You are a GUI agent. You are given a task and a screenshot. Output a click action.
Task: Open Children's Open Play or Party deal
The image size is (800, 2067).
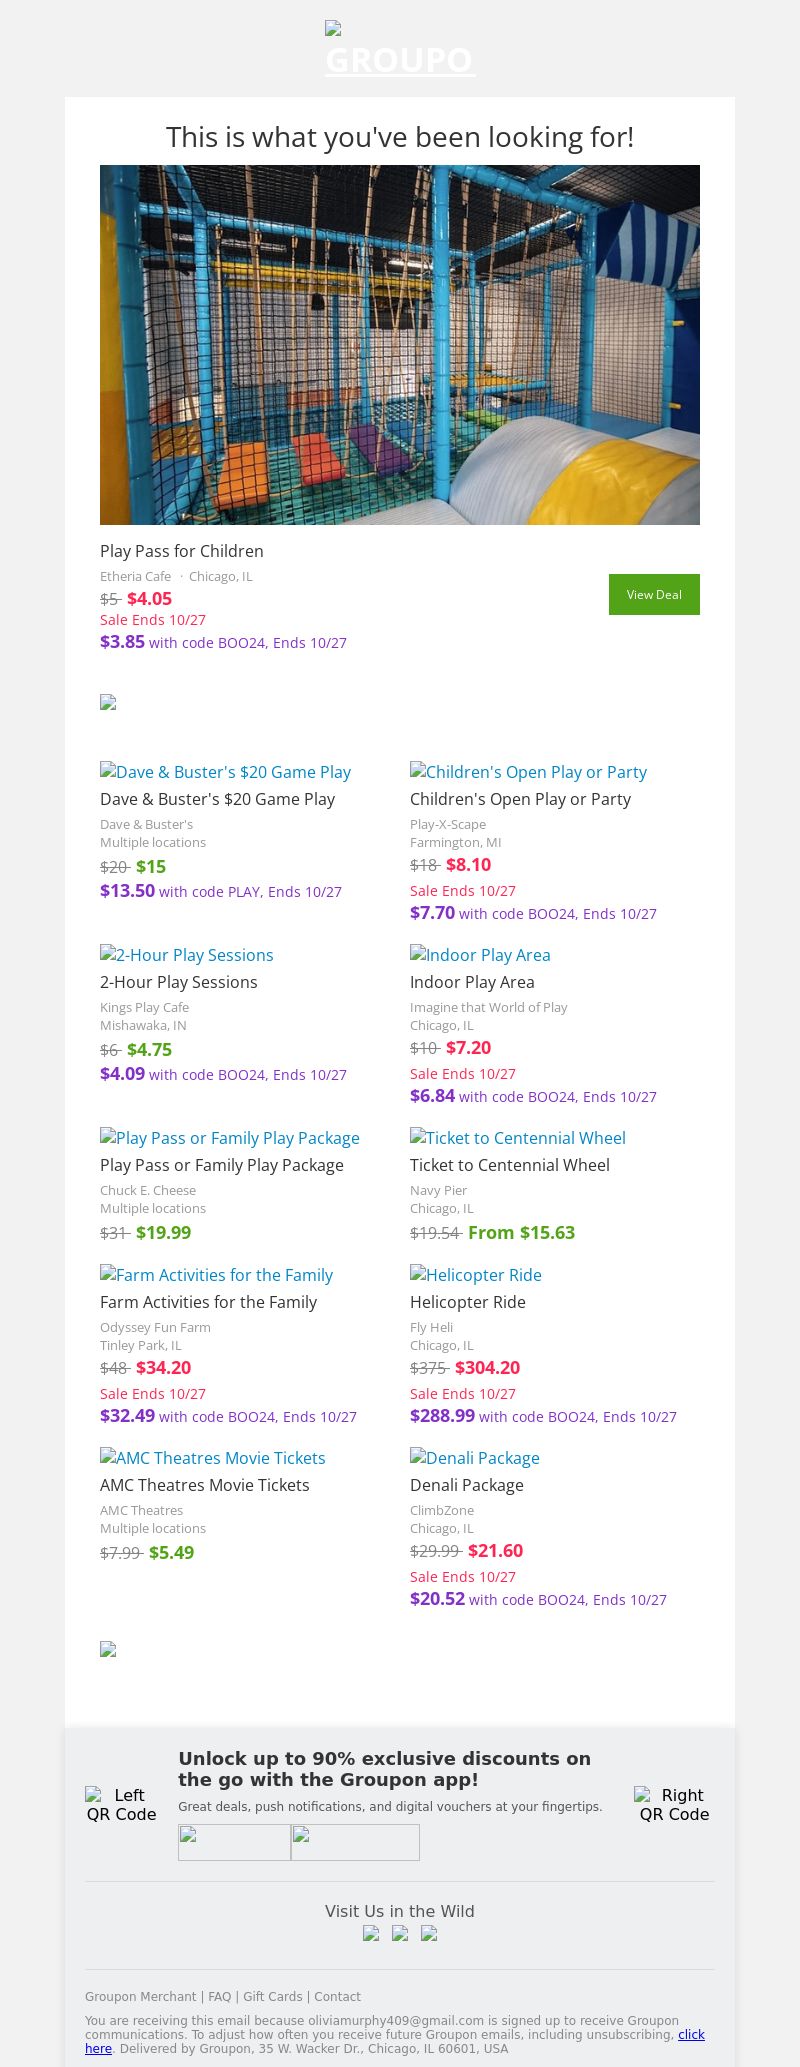pyautogui.click(x=528, y=772)
